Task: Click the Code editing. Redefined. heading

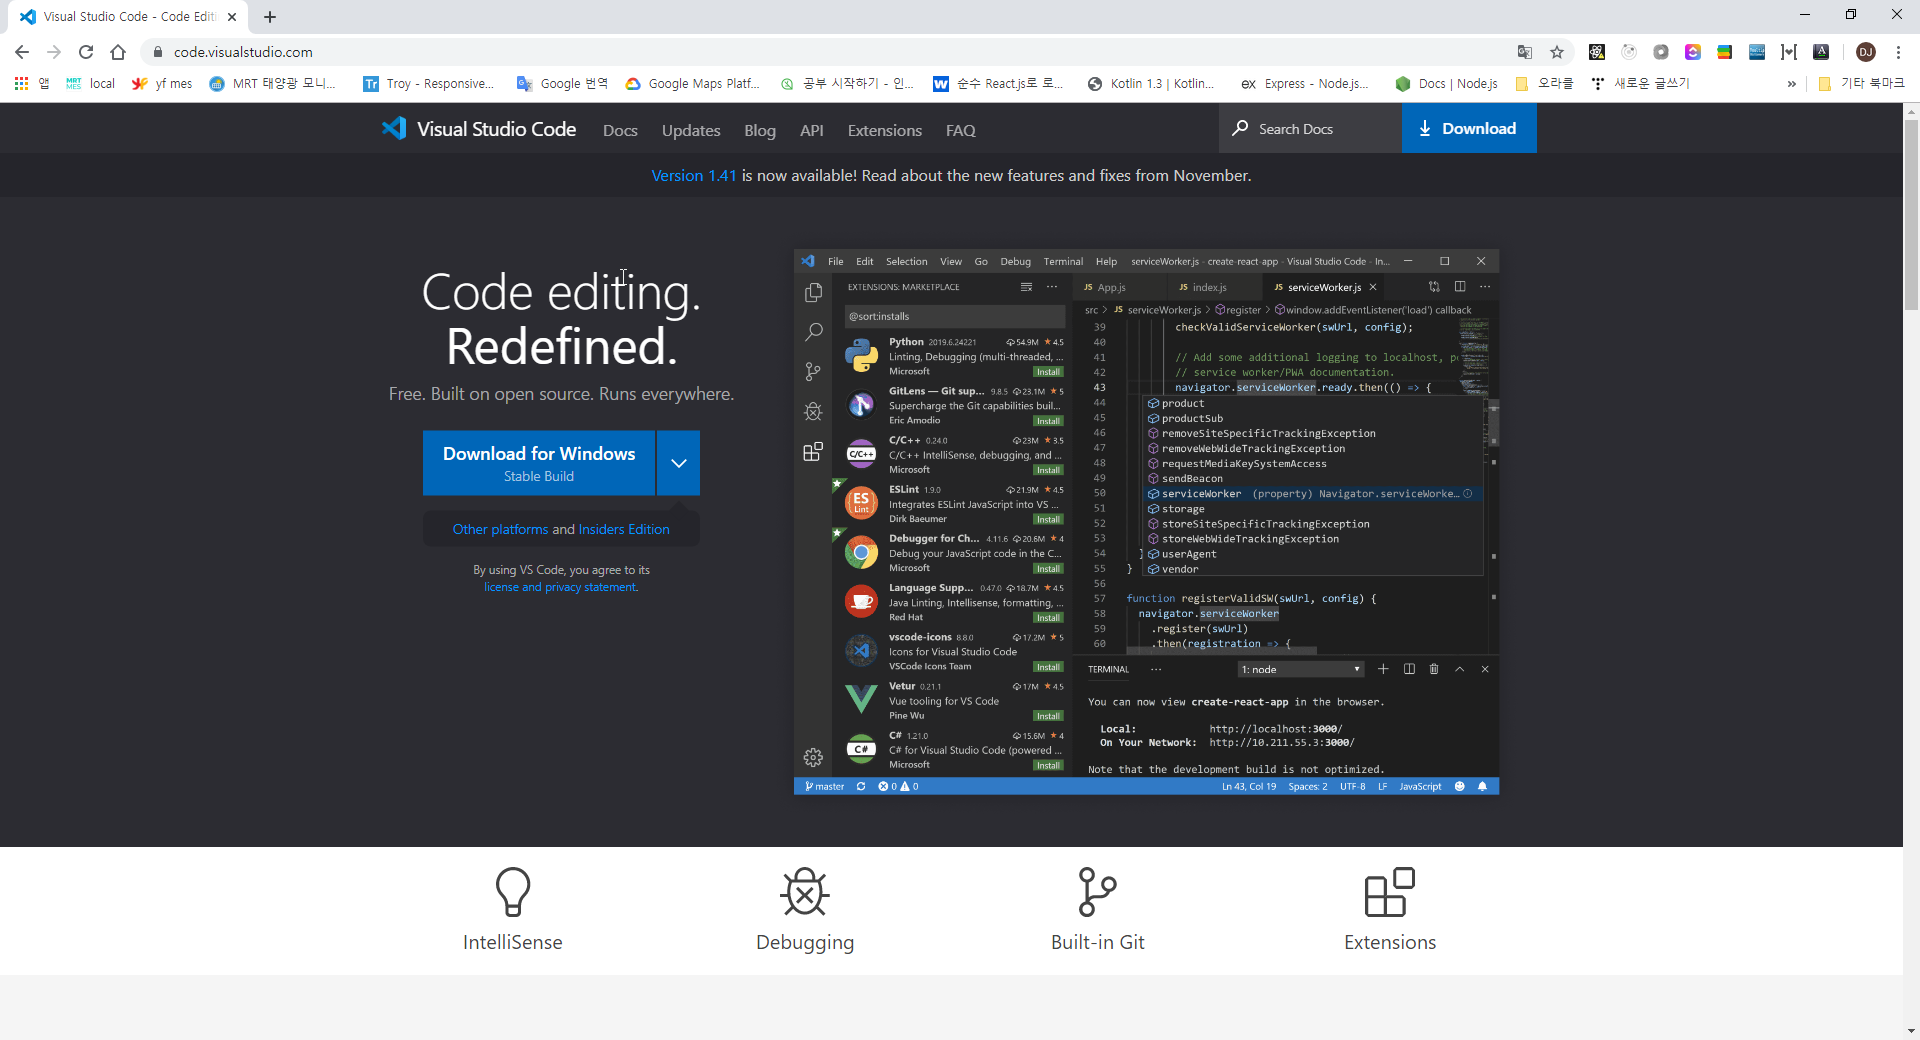Action: pyautogui.click(x=561, y=319)
